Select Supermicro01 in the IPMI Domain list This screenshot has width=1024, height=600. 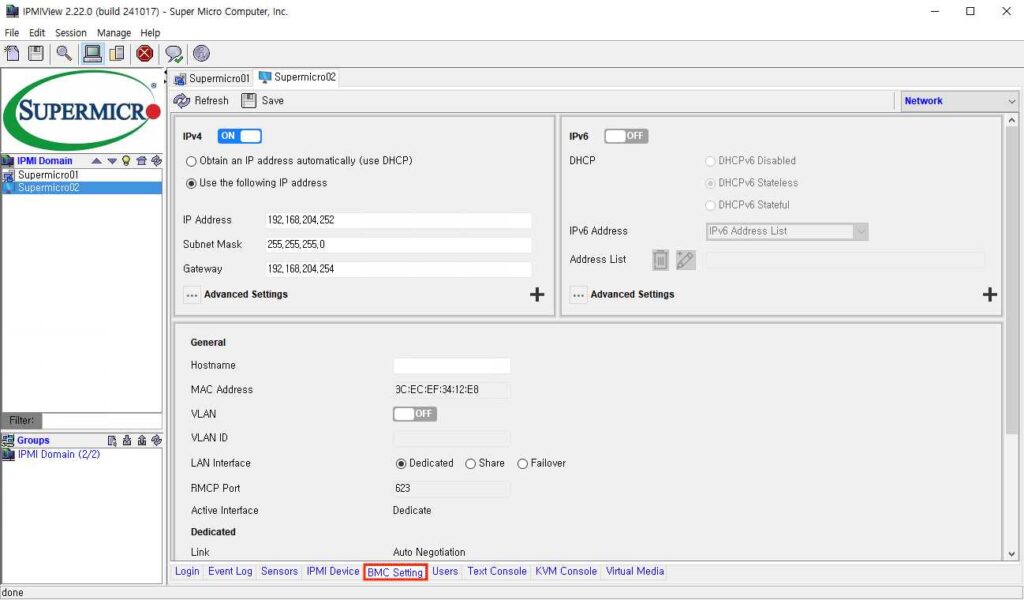[82, 175]
